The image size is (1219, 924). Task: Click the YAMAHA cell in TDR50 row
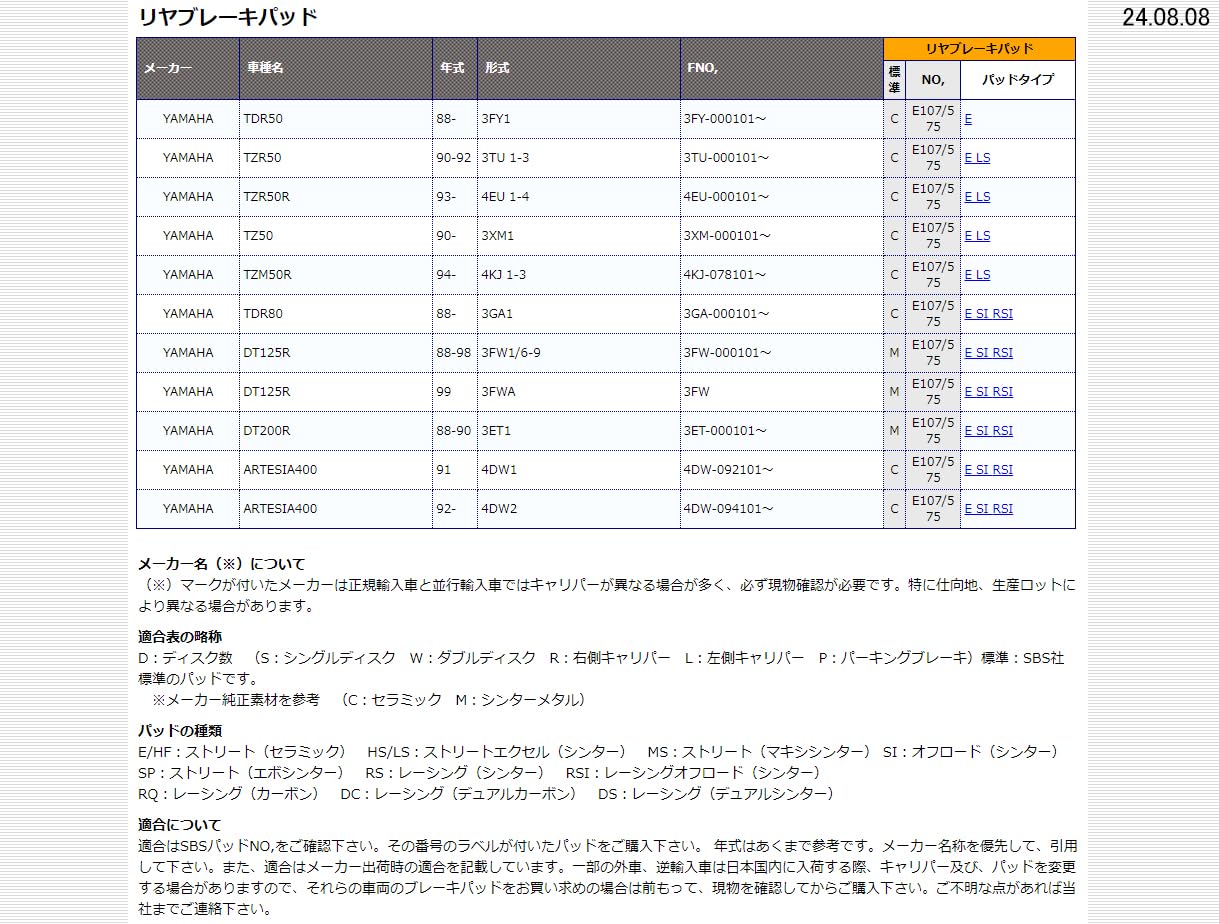point(188,118)
